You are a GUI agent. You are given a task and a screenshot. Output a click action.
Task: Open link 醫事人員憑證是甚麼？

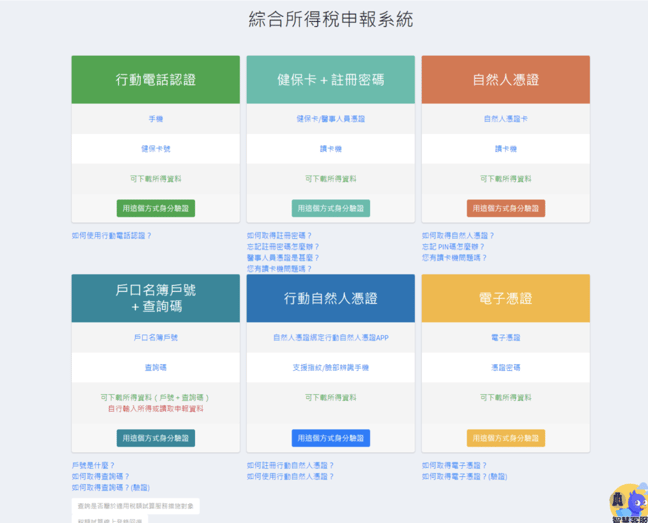tap(283, 258)
